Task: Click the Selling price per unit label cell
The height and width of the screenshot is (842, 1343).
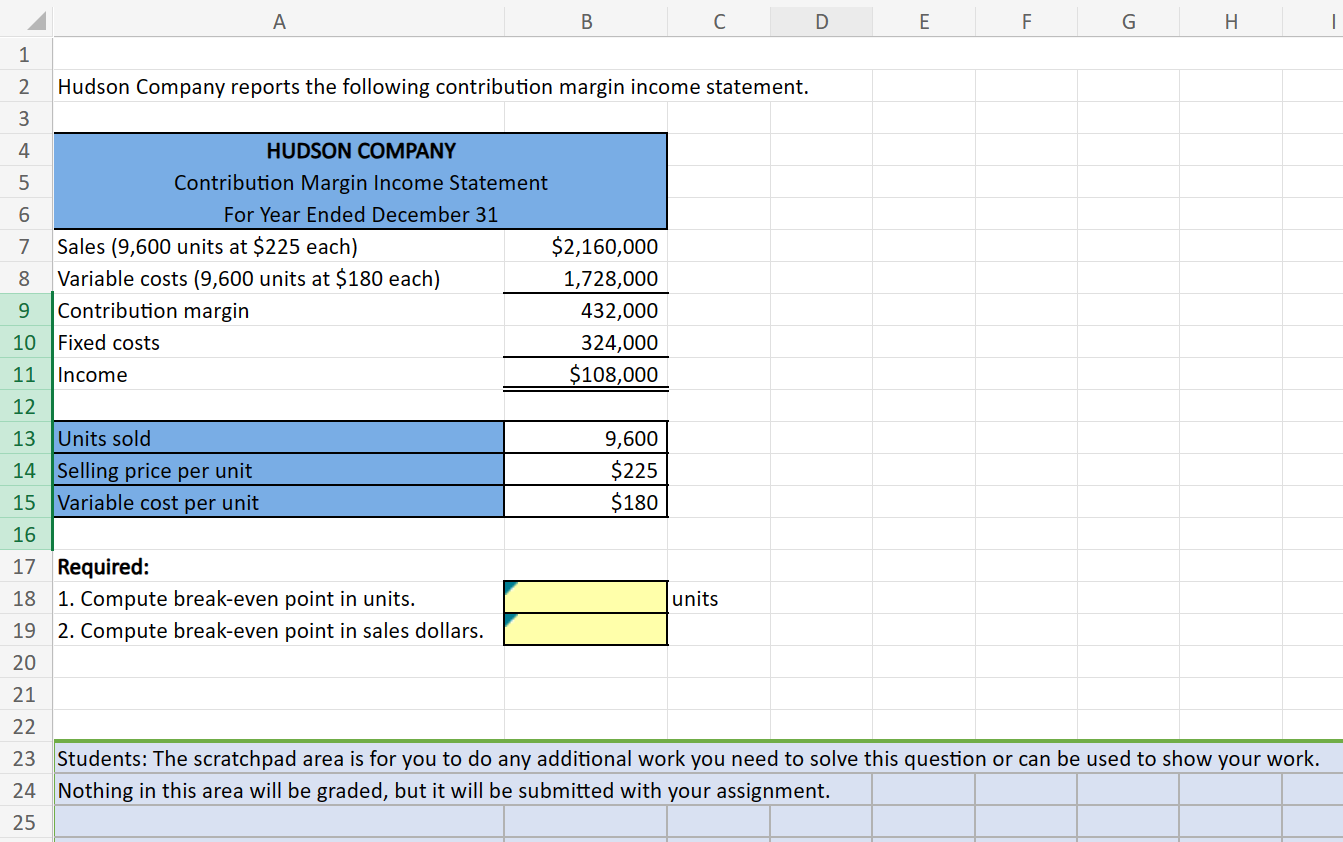Action: pyautogui.click(x=200, y=470)
